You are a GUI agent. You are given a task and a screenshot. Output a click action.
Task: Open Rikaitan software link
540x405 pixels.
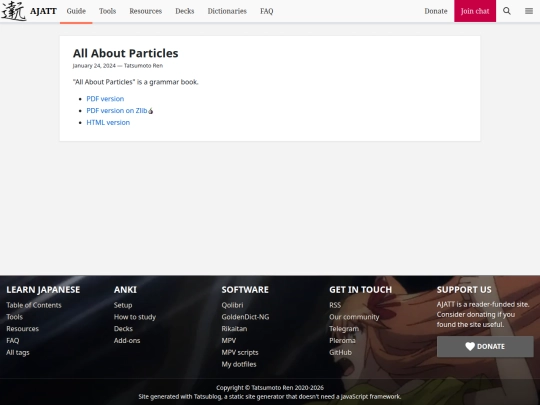tap(234, 329)
